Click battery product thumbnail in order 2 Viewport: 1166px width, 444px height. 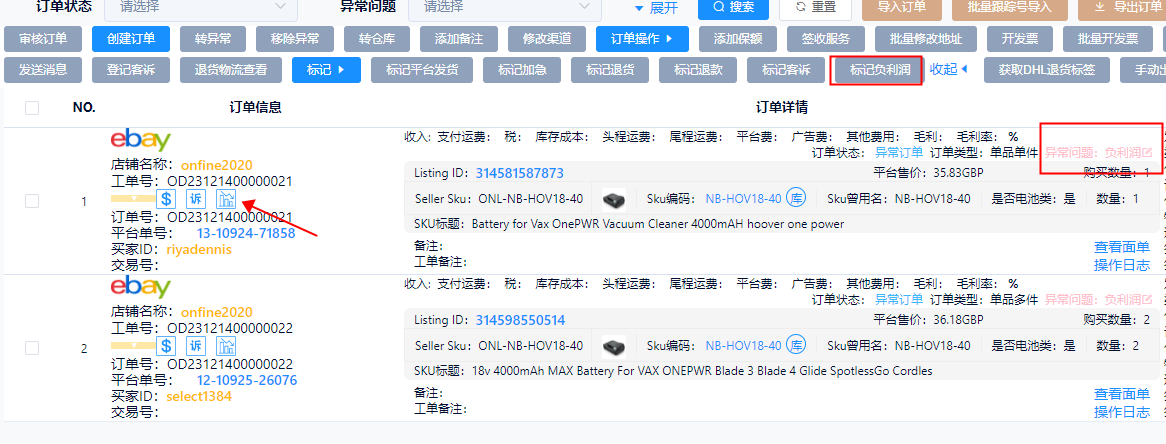(x=613, y=347)
